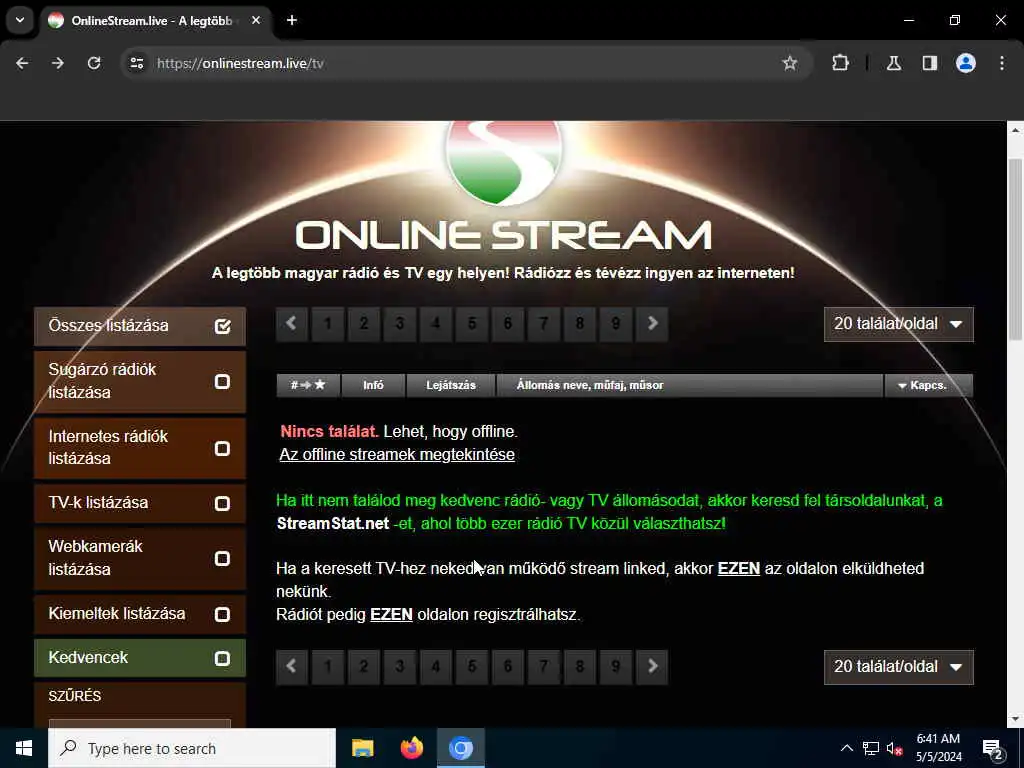
Task: Click the page vertical scrollbar thumb
Action: (1016, 248)
